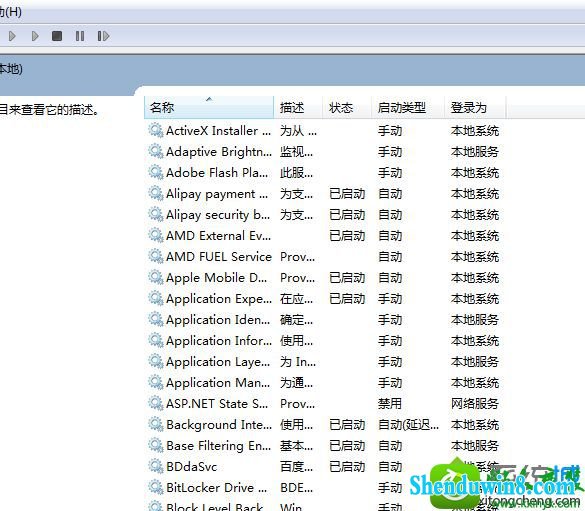Image resolution: width=585 pixels, height=511 pixels.
Task: Click gear icon beside BitLocker Drive
Action: point(156,487)
